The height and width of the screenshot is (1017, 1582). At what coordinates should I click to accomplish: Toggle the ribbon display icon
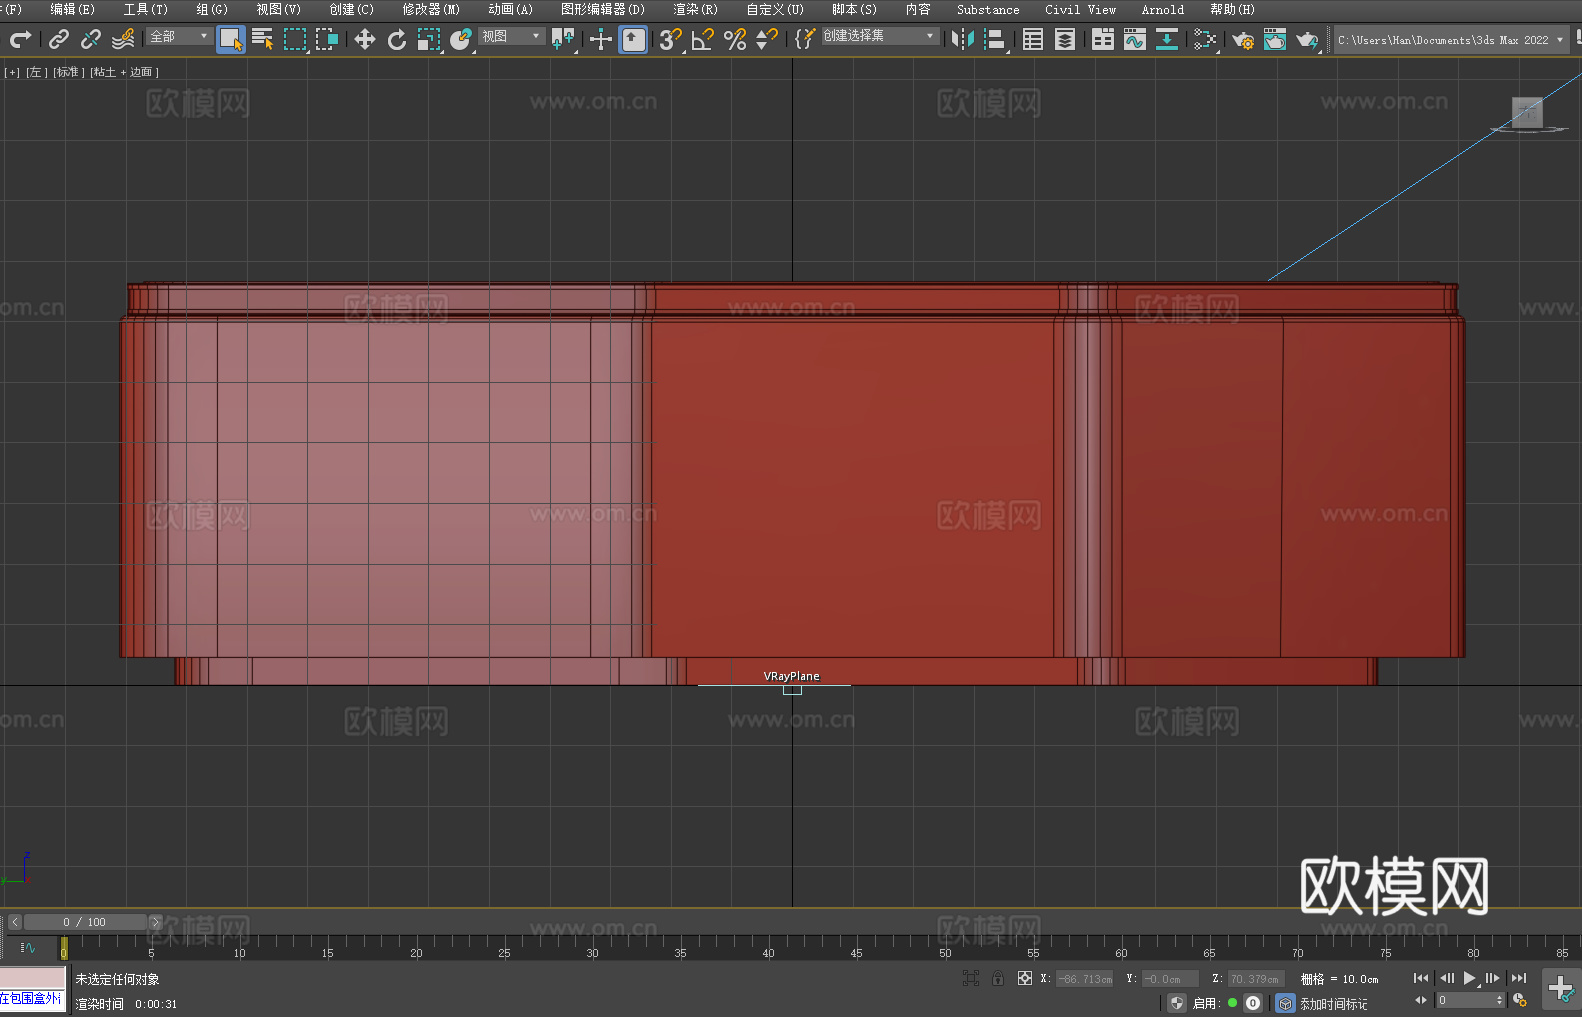[x=1103, y=39]
